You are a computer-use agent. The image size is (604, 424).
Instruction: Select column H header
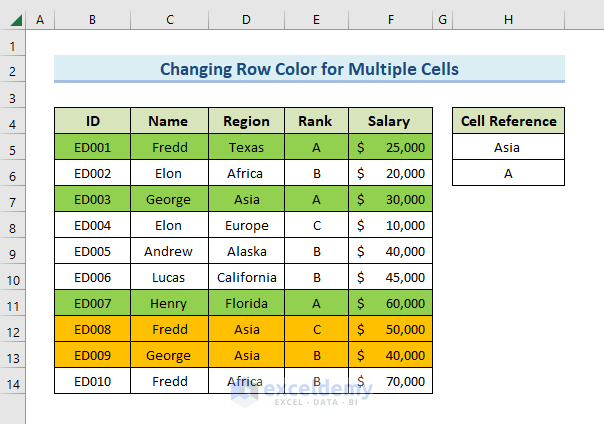(508, 20)
